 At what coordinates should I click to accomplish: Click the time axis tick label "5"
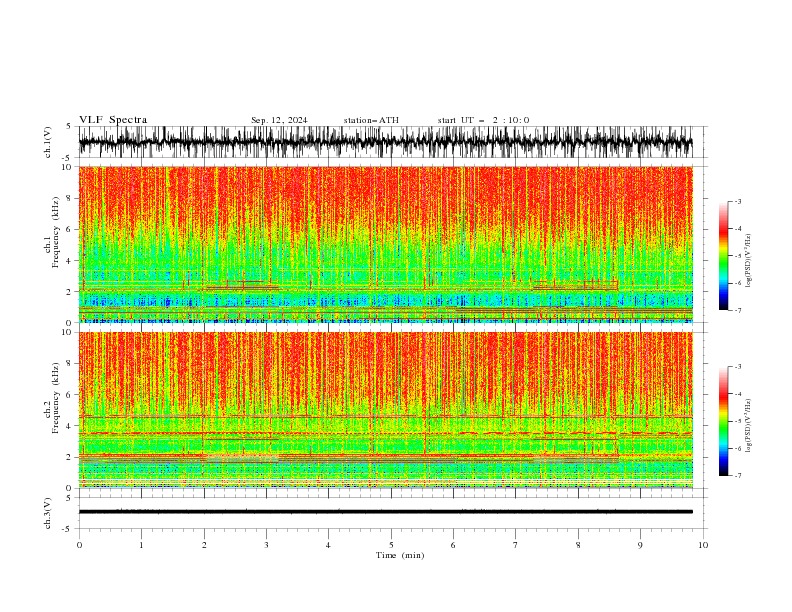click(391, 545)
